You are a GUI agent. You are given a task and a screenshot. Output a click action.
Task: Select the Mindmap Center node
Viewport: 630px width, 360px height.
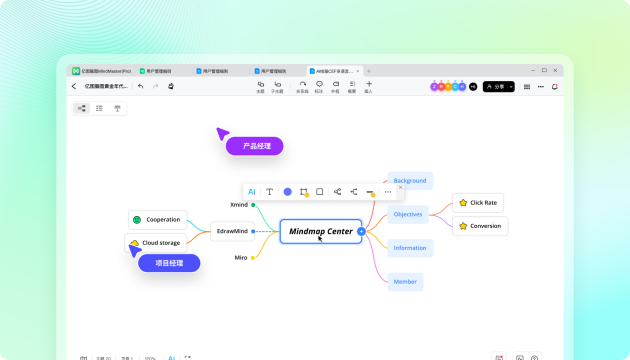(x=321, y=231)
